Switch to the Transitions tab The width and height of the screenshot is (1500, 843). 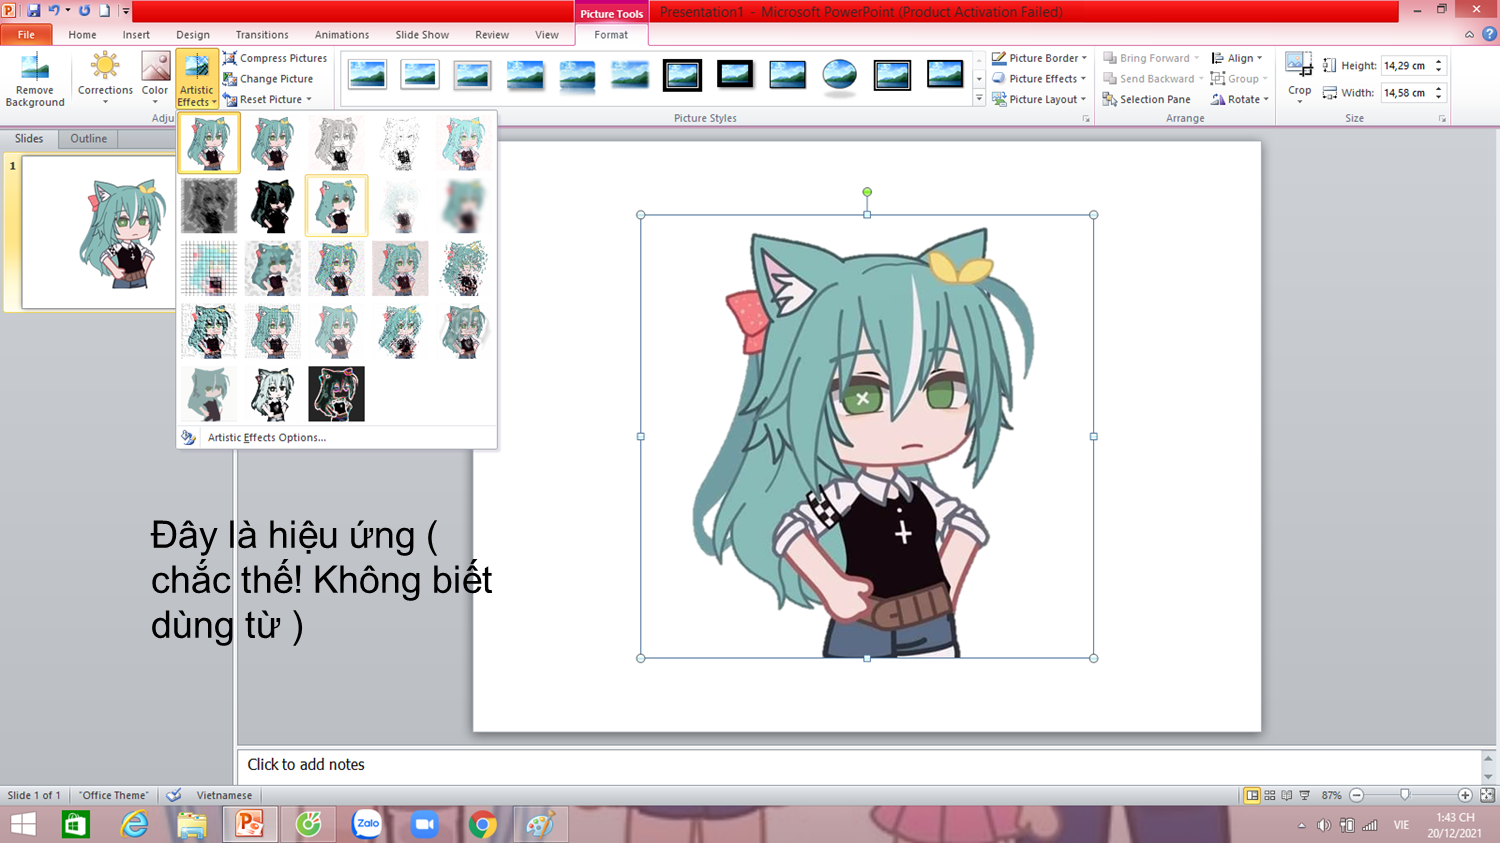click(262, 35)
